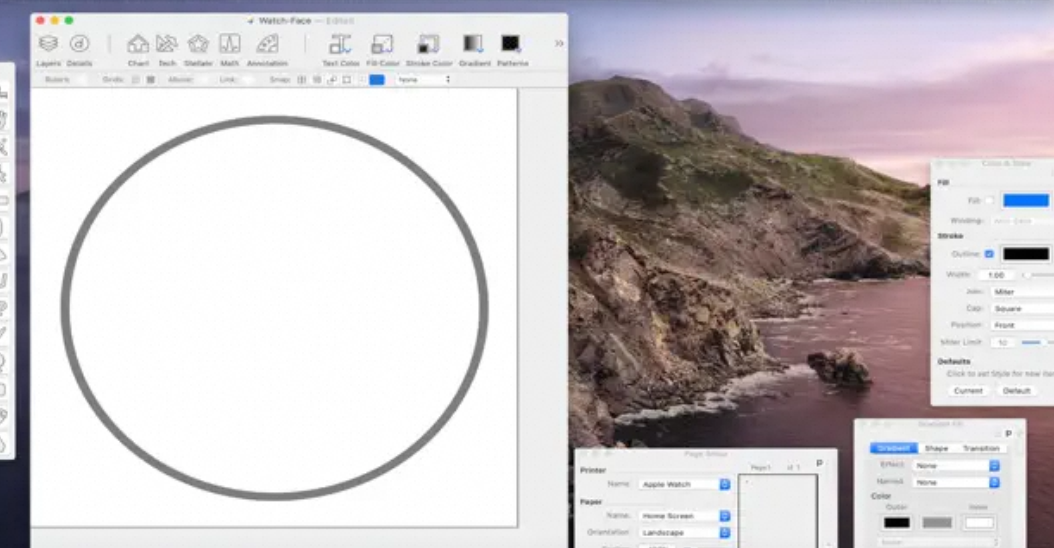Click the Current defaults button

969,391
